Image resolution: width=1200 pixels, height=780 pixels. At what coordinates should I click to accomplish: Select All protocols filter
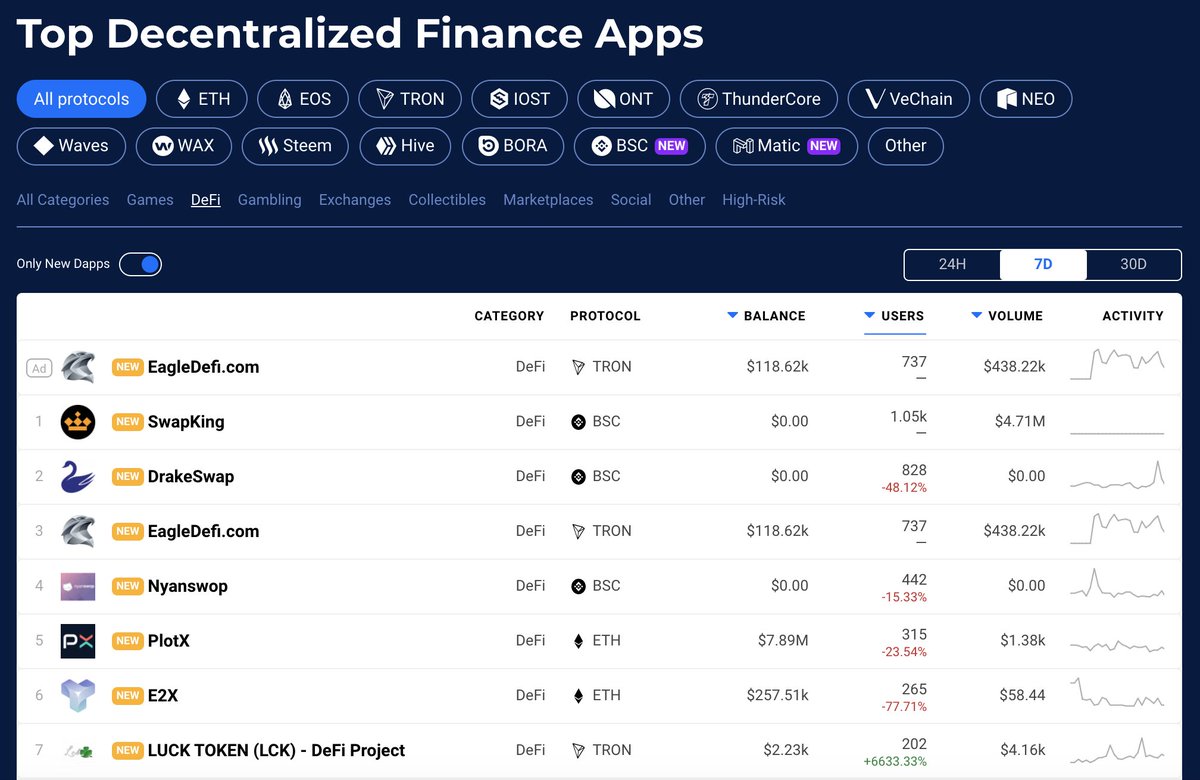pos(81,99)
